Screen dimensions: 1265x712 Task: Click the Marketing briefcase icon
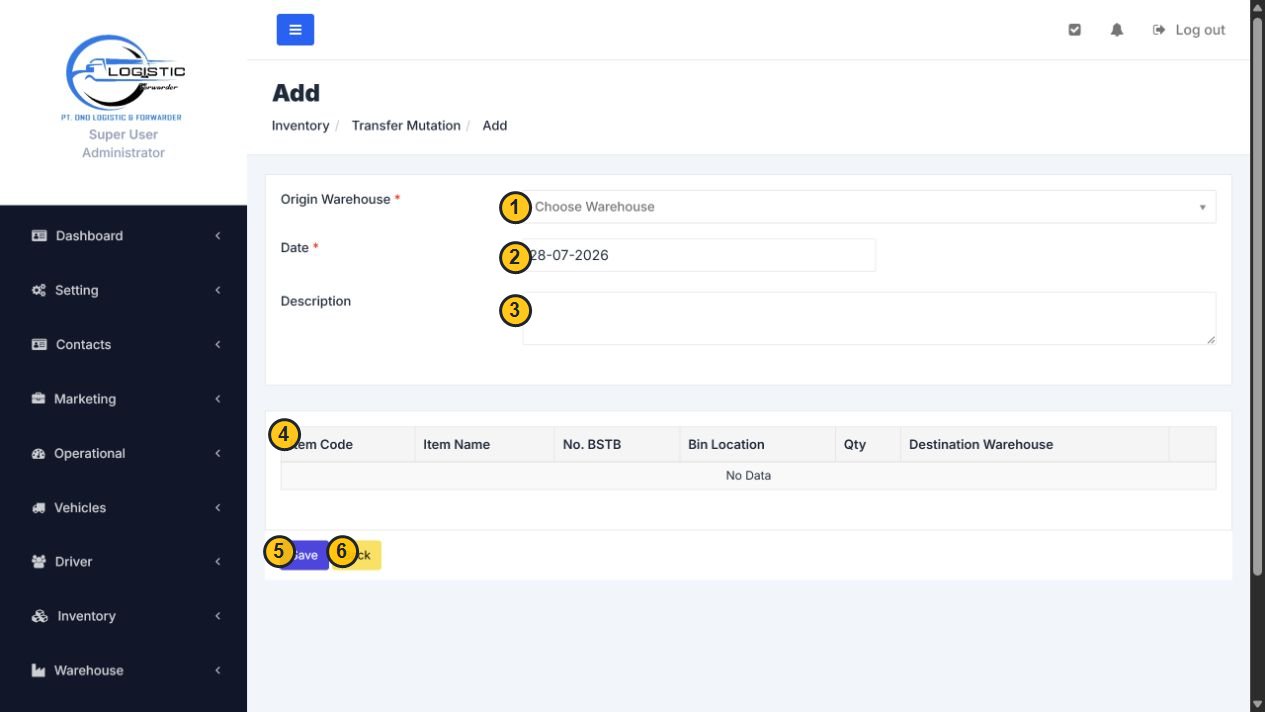tap(39, 399)
